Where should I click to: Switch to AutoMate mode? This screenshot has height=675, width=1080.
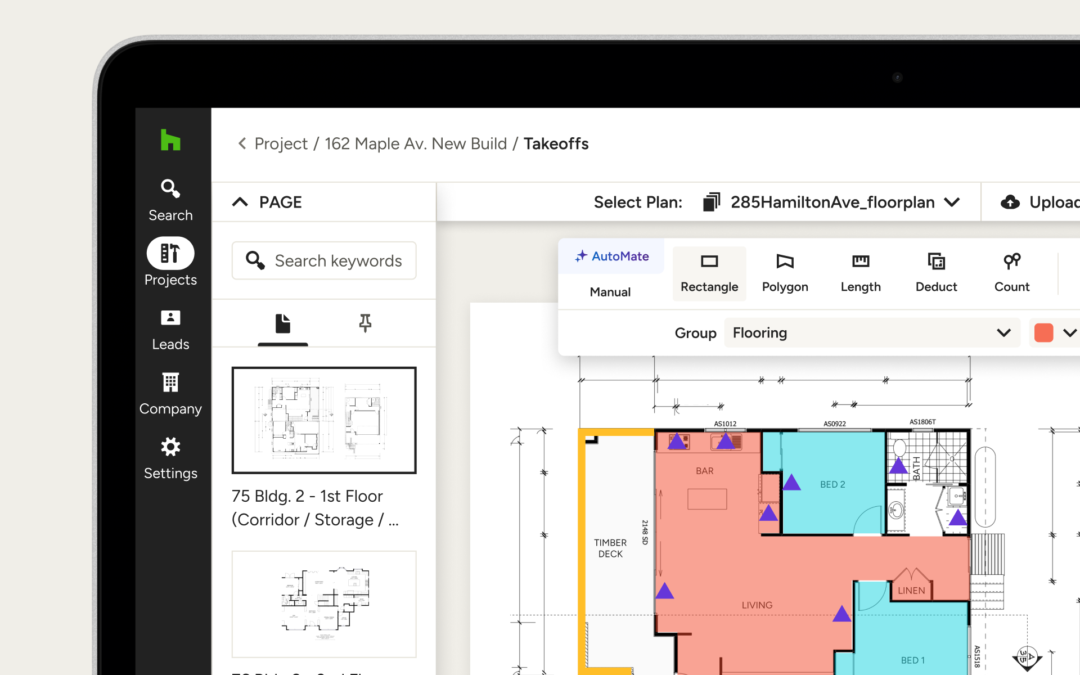612,256
